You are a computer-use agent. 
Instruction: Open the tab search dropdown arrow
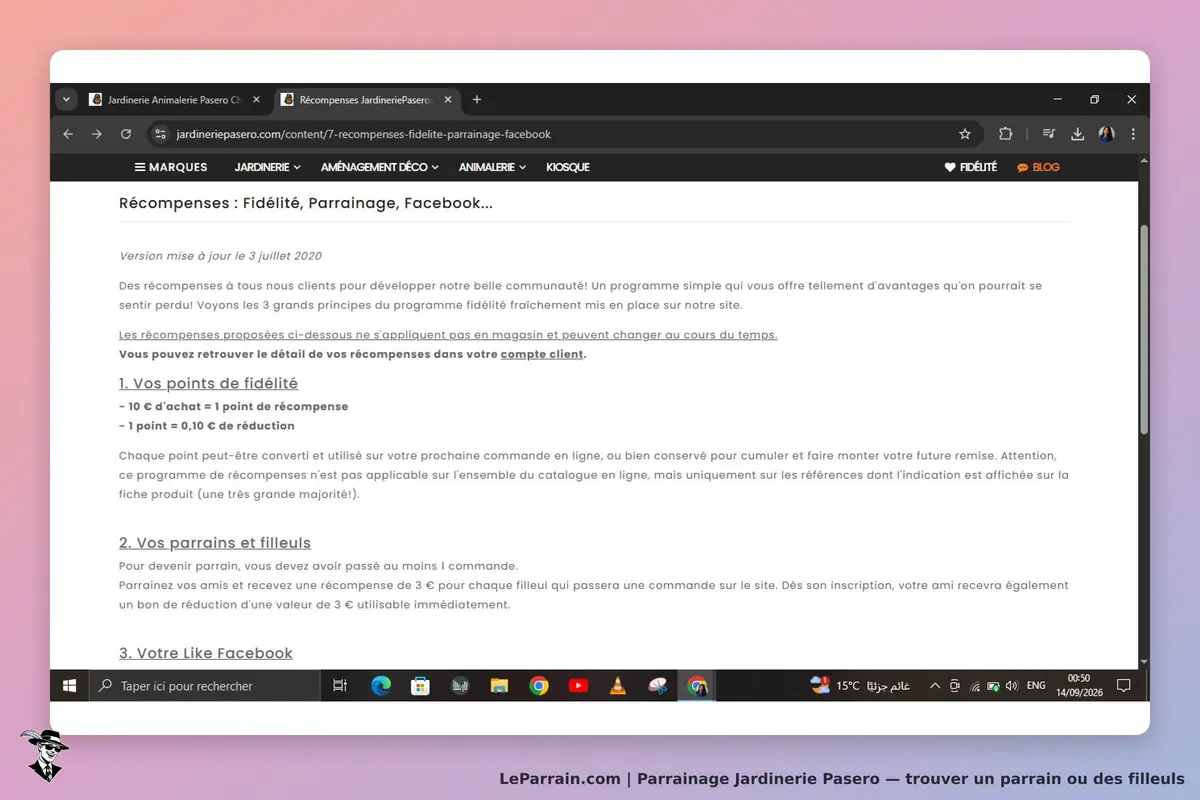66,100
